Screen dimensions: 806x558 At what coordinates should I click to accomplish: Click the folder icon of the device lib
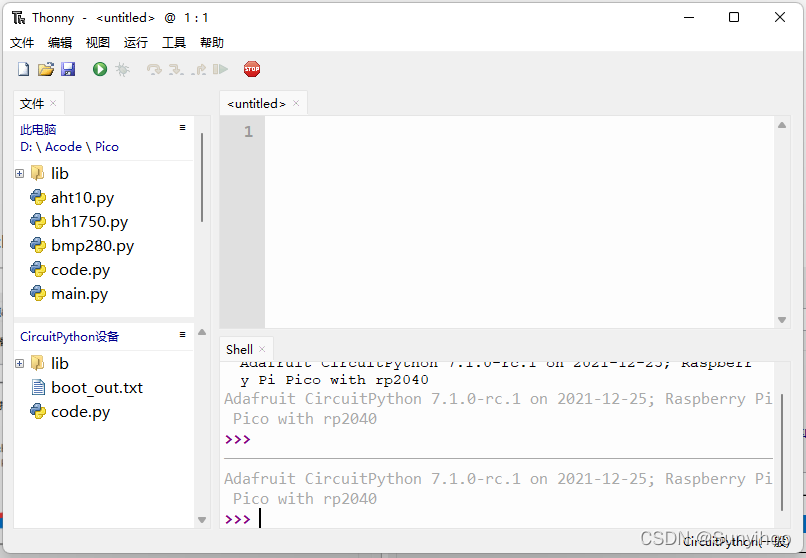[x=38, y=363]
